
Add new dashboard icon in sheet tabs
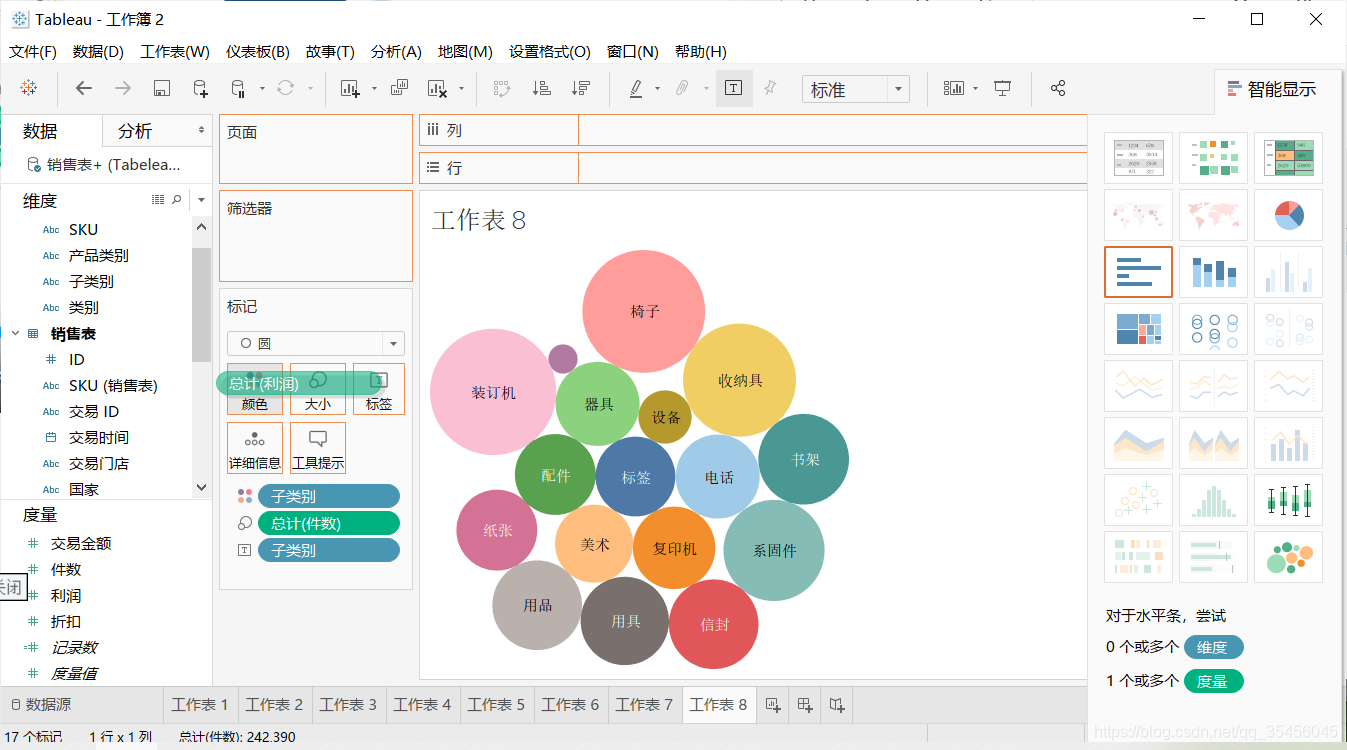click(x=804, y=704)
